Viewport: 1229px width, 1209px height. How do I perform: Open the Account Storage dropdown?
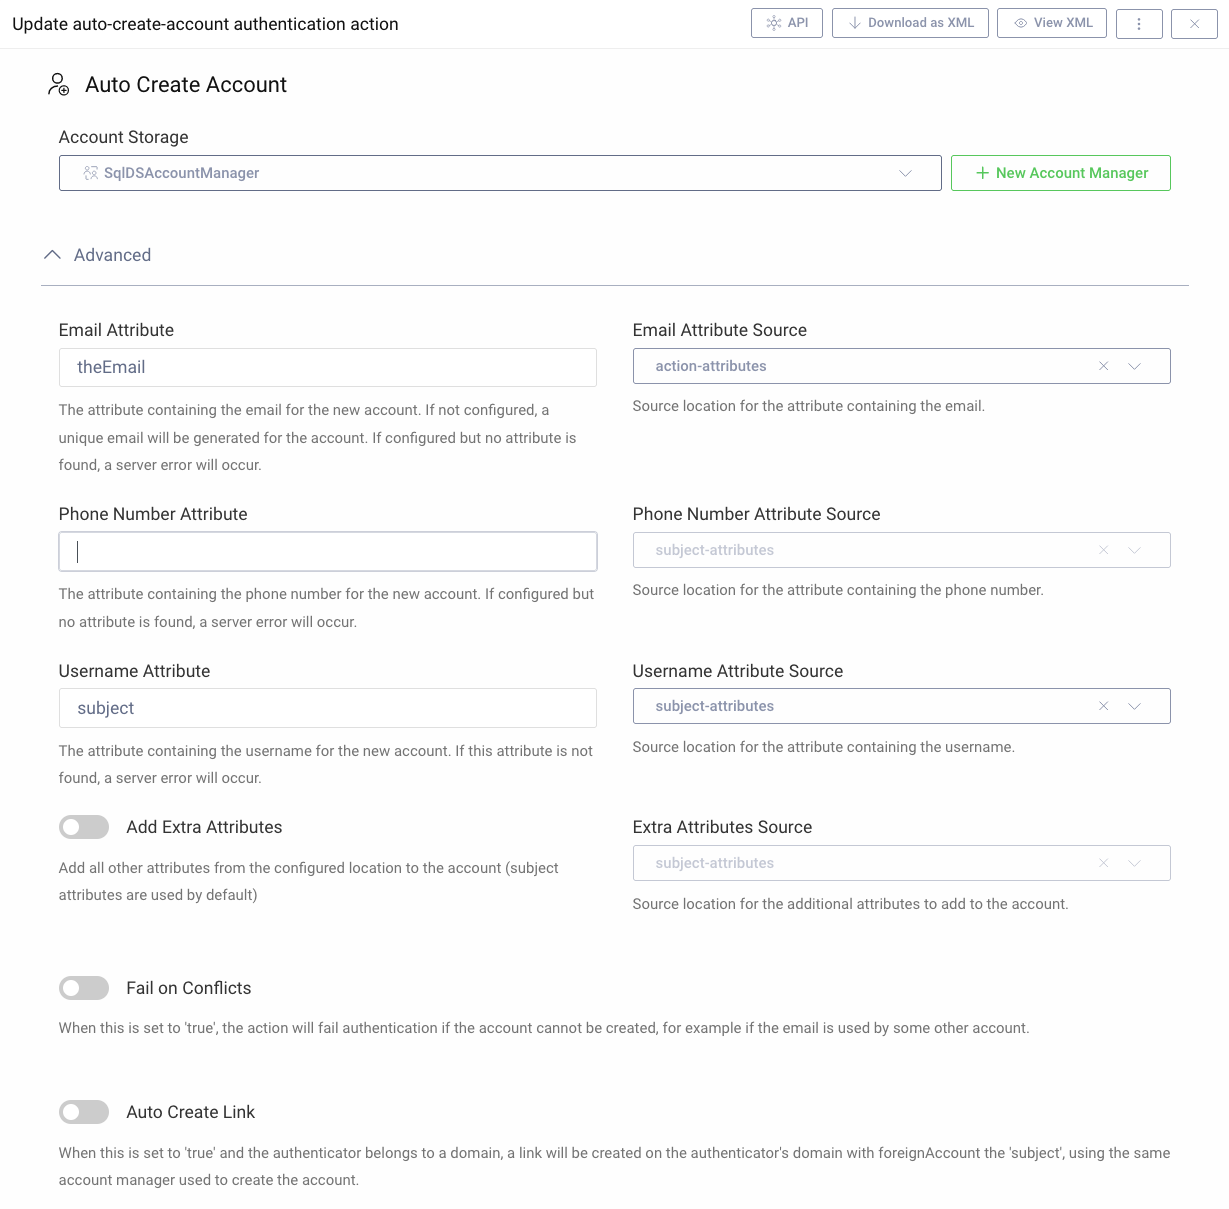click(x=906, y=172)
